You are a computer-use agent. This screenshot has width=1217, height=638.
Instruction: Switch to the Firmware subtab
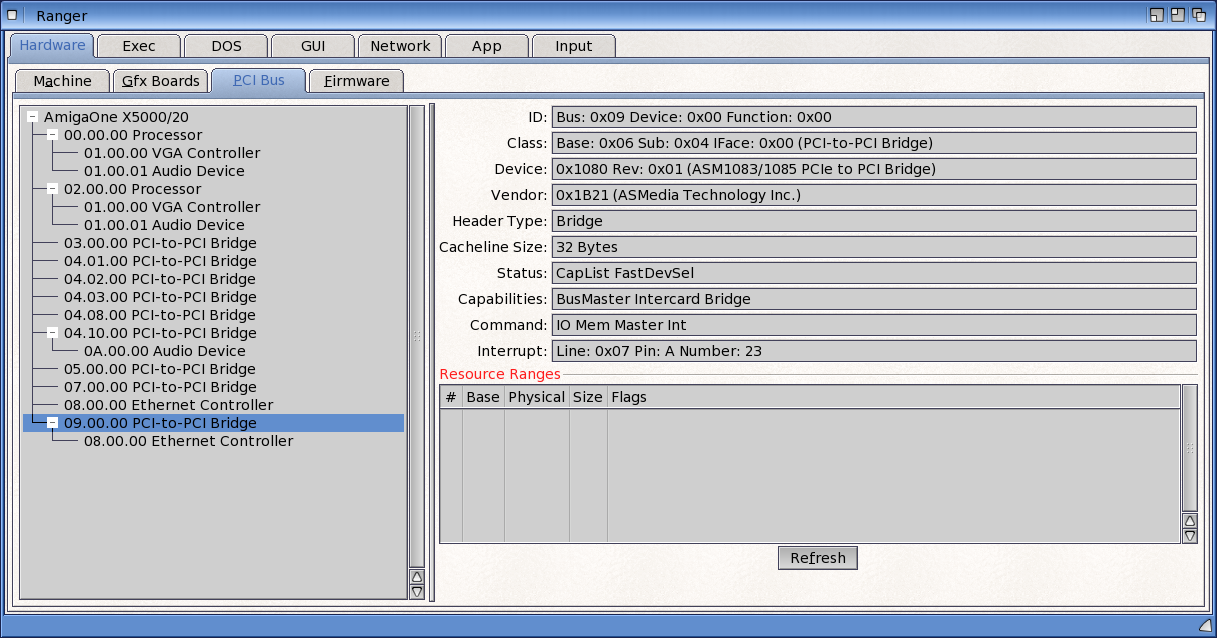click(356, 81)
